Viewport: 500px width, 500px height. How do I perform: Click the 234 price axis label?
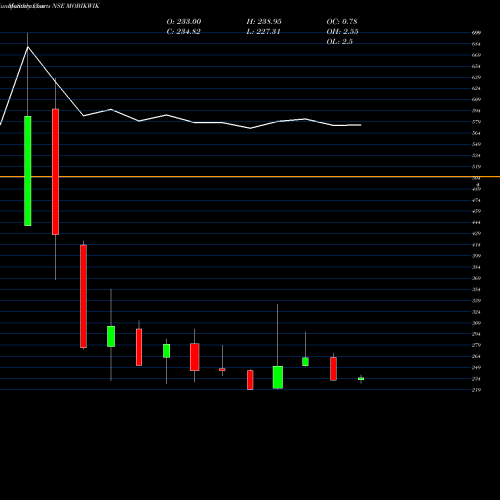[476, 379]
